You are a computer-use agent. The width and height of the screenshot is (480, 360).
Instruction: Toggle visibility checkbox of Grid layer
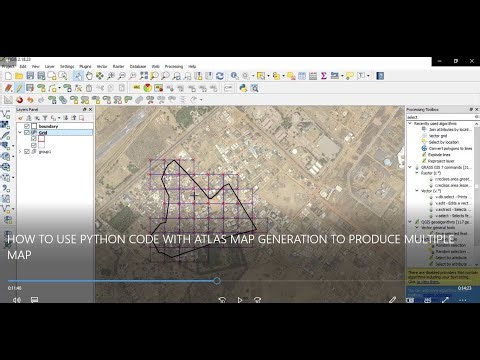pyautogui.click(x=27, y=133)
